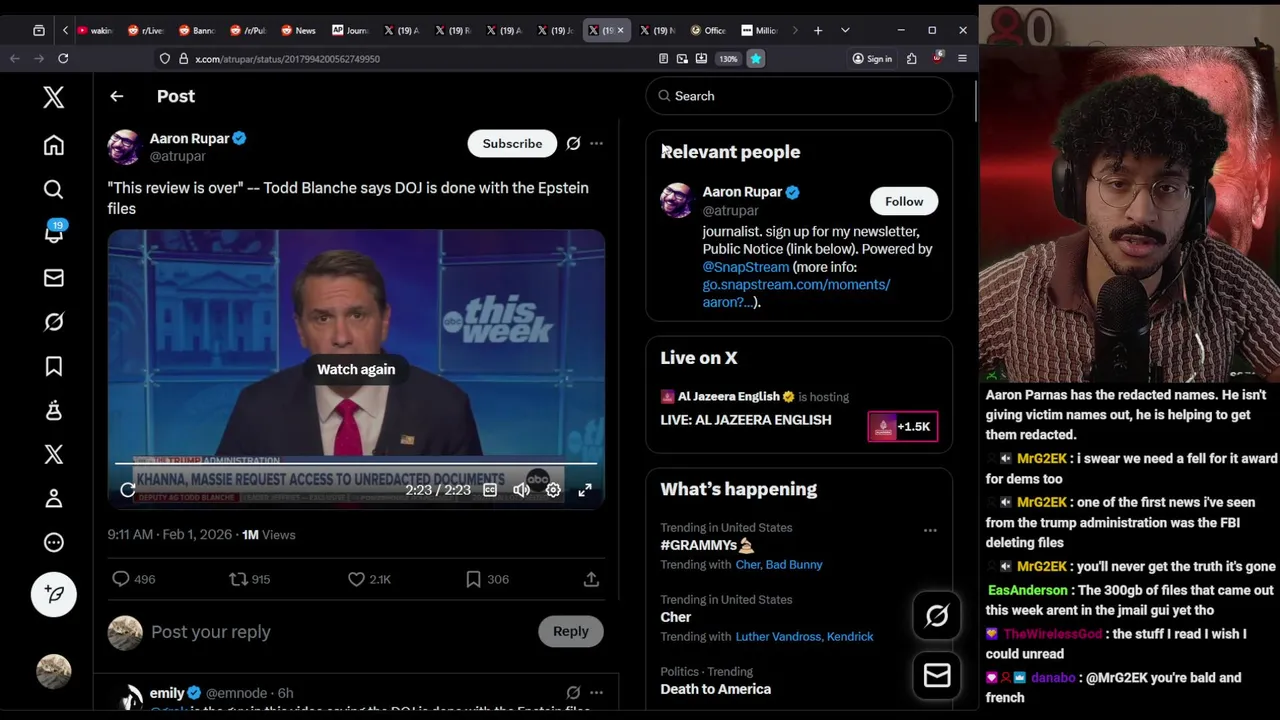1280x720 pixels.
Task: Repost the post with 915 reposts
Action: point(250,579)
